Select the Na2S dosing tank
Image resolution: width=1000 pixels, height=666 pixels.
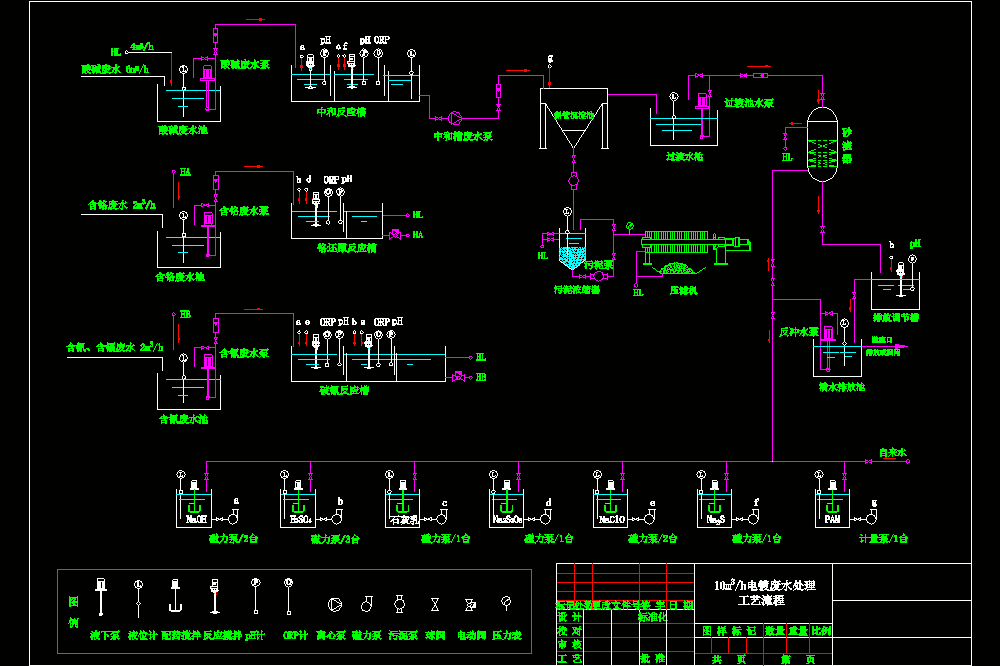714,508
